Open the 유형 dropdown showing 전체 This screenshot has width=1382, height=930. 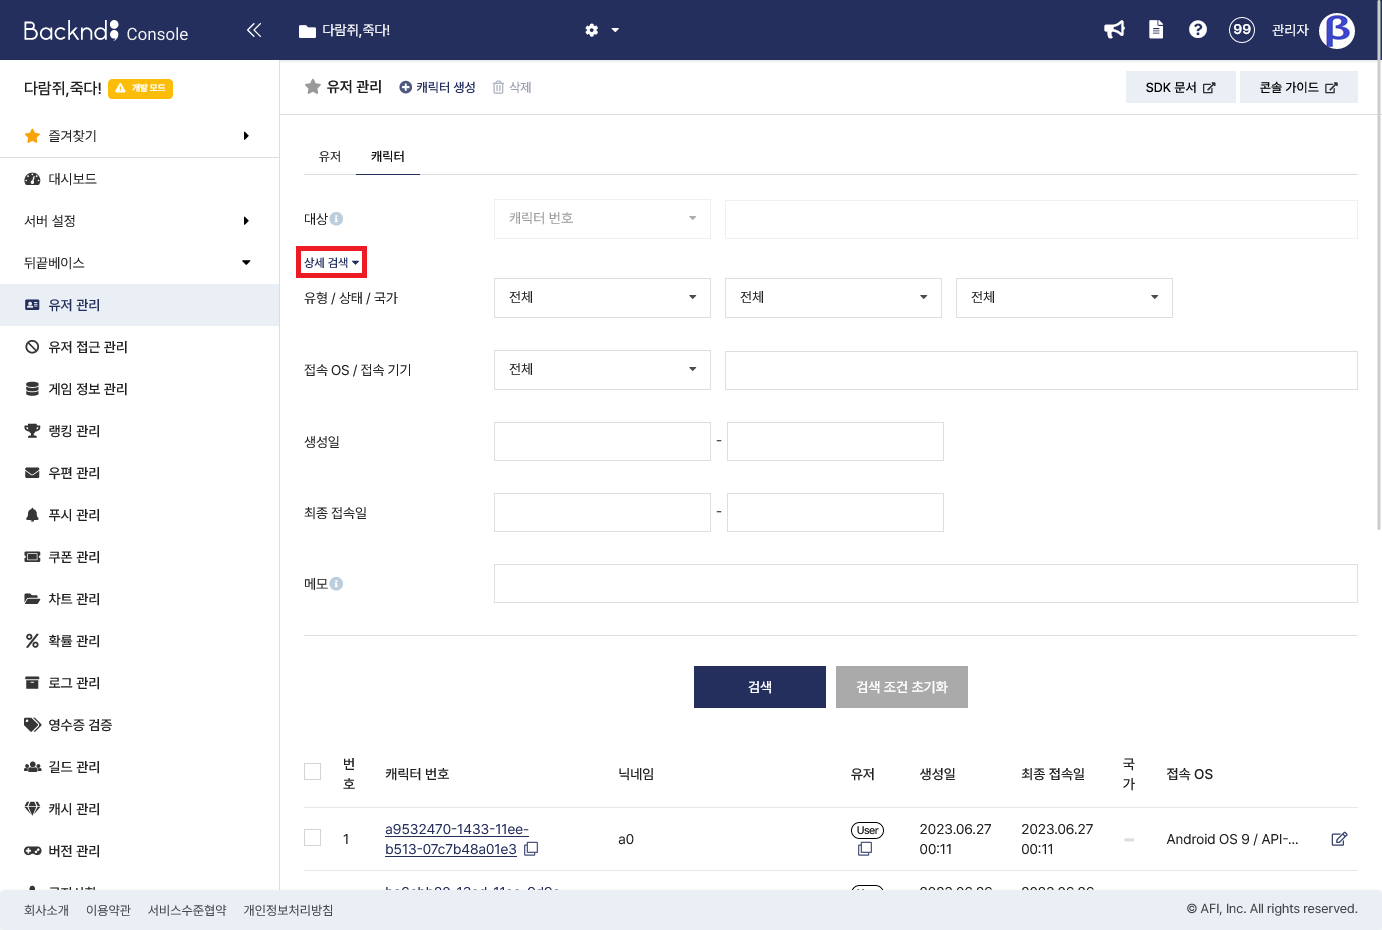(x=602, y=298)
